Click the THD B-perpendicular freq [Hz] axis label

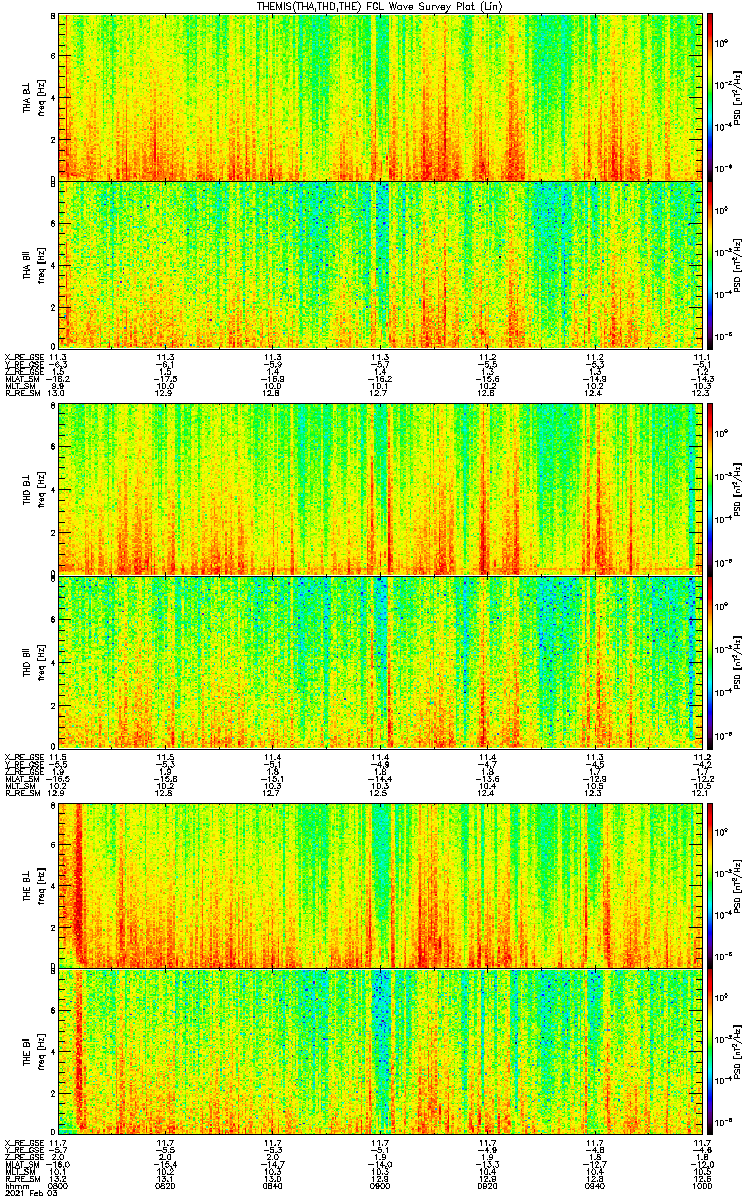[x=41, y=489]
